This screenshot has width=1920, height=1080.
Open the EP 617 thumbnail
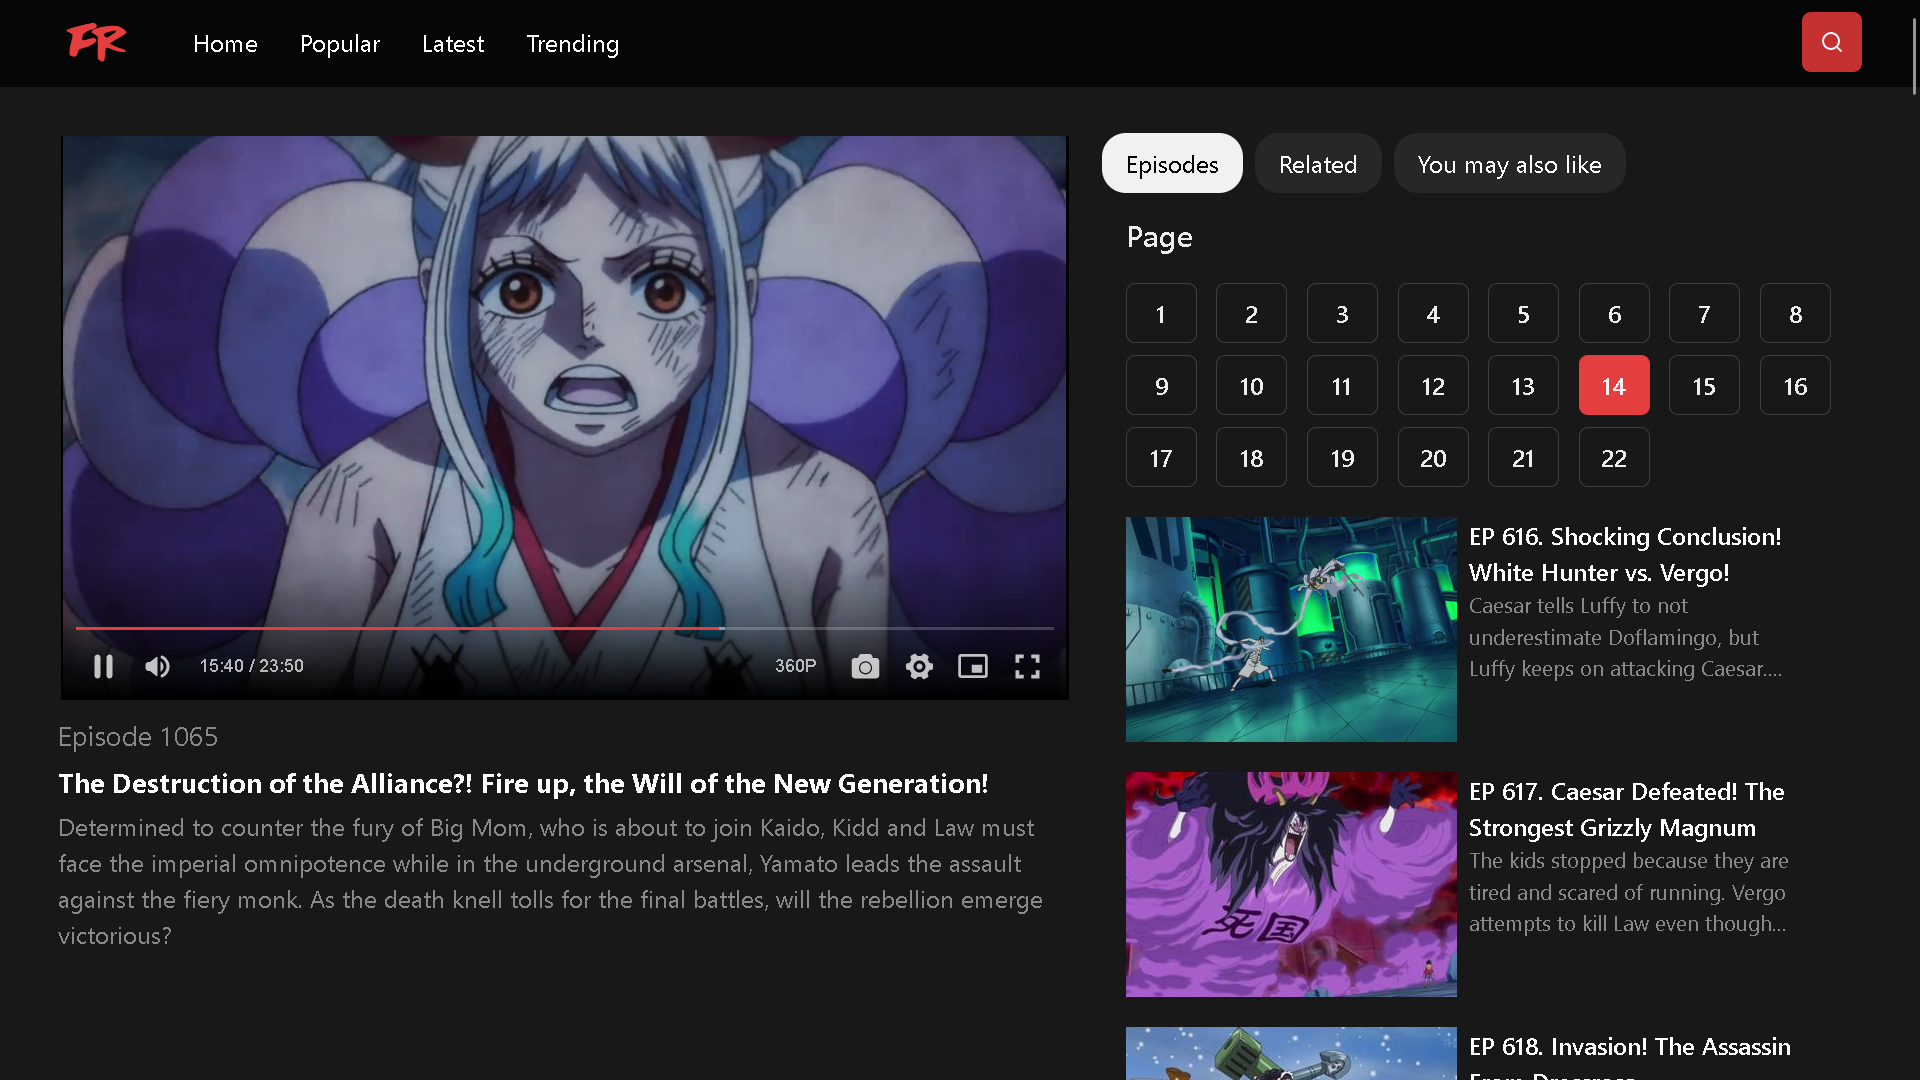pos(1291,884)
